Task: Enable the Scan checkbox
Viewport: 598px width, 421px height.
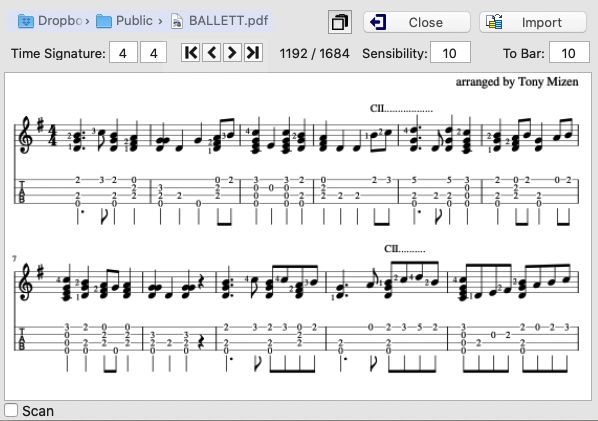Action: [x=11, y=410]
